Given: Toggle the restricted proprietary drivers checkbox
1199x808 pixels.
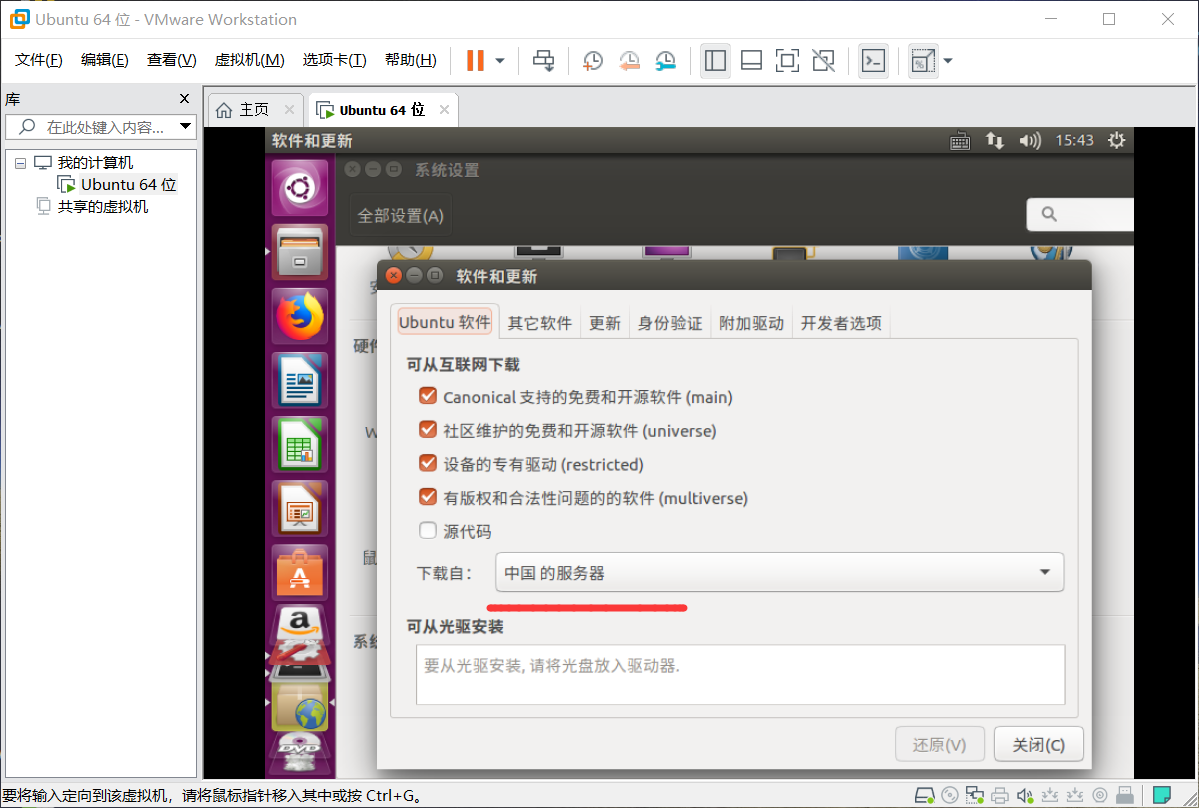Looking at the screenshot, I should [427, 463].
